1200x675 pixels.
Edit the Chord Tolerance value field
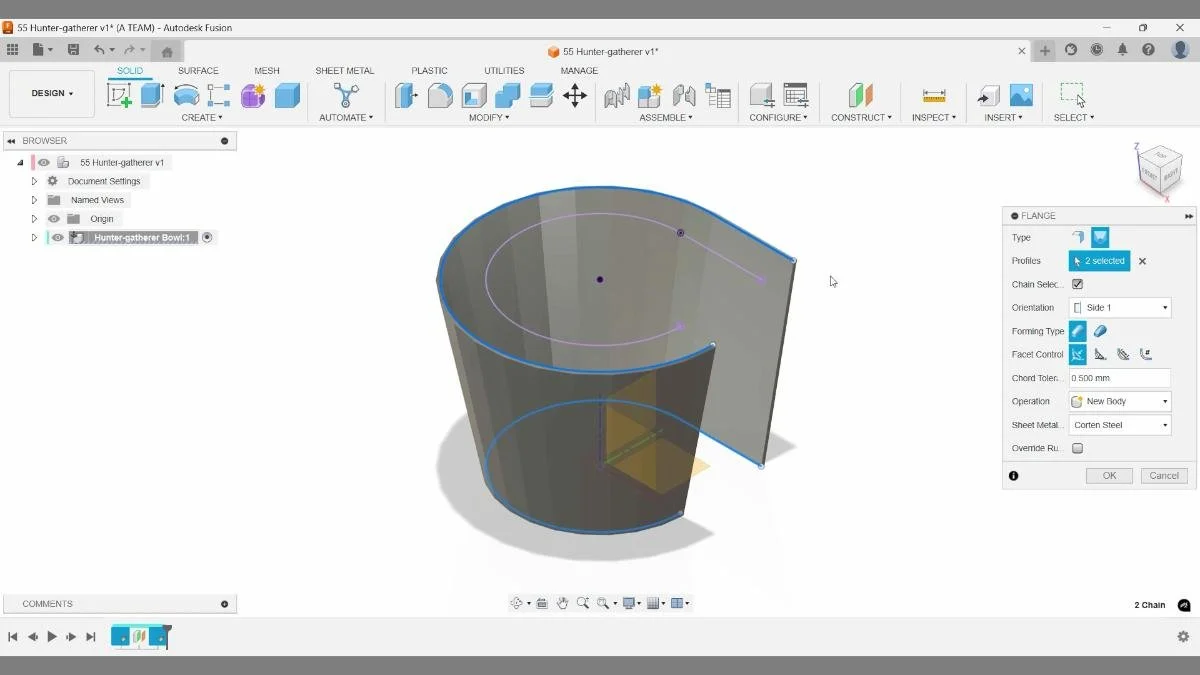[x=1119, y=377]
